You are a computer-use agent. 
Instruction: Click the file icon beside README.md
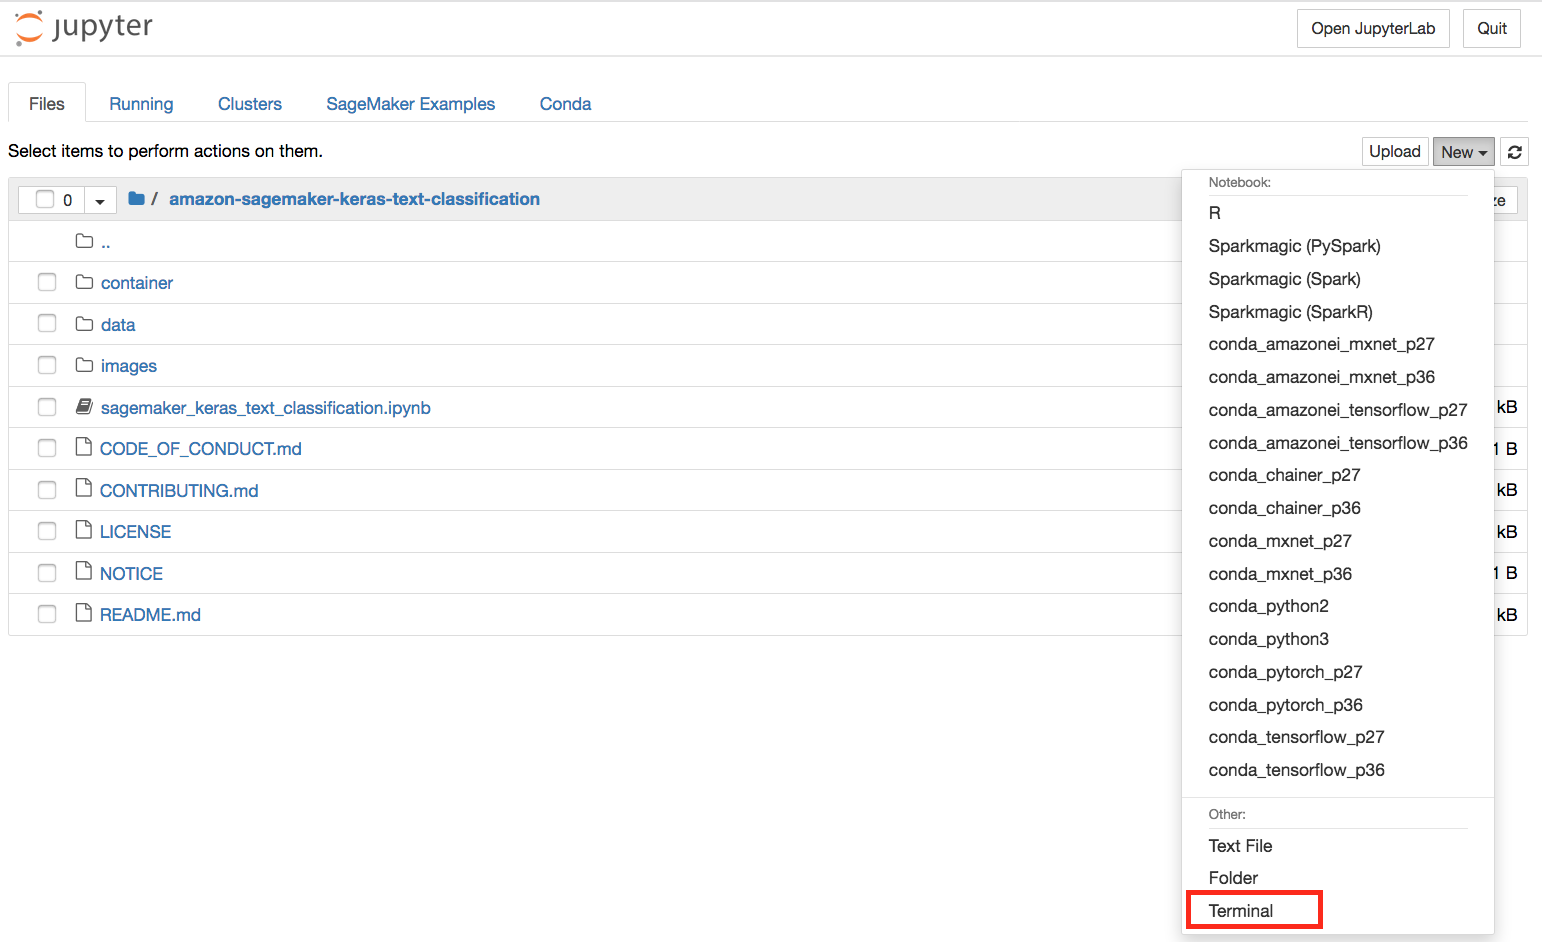tap(84, 614)
